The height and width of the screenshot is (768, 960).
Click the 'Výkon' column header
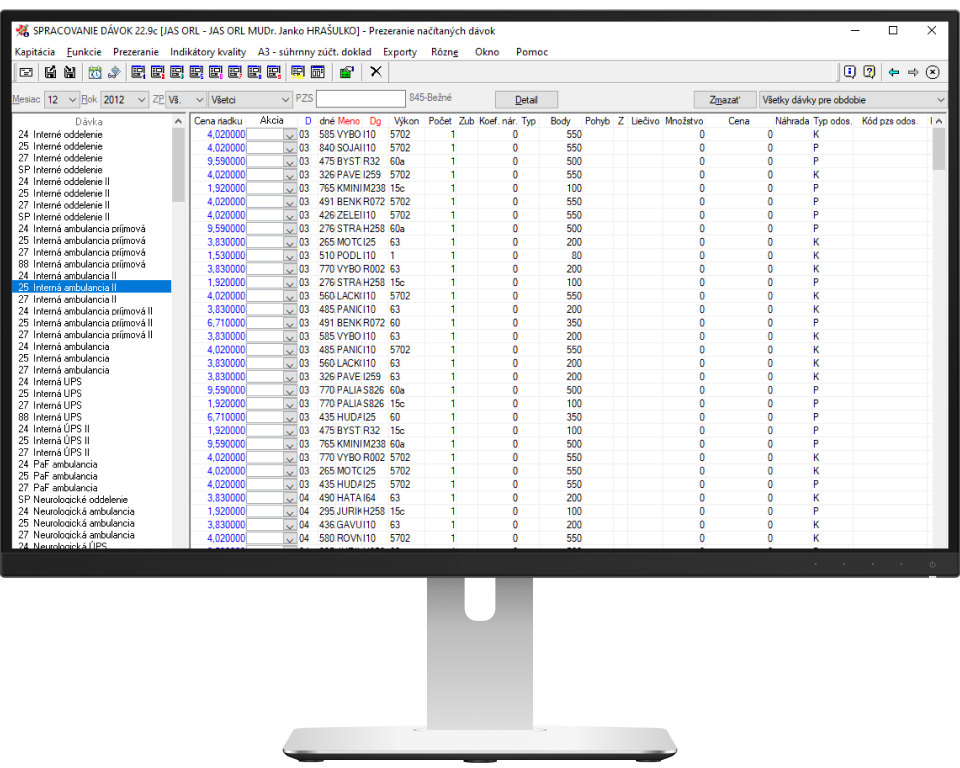(407, 121)
